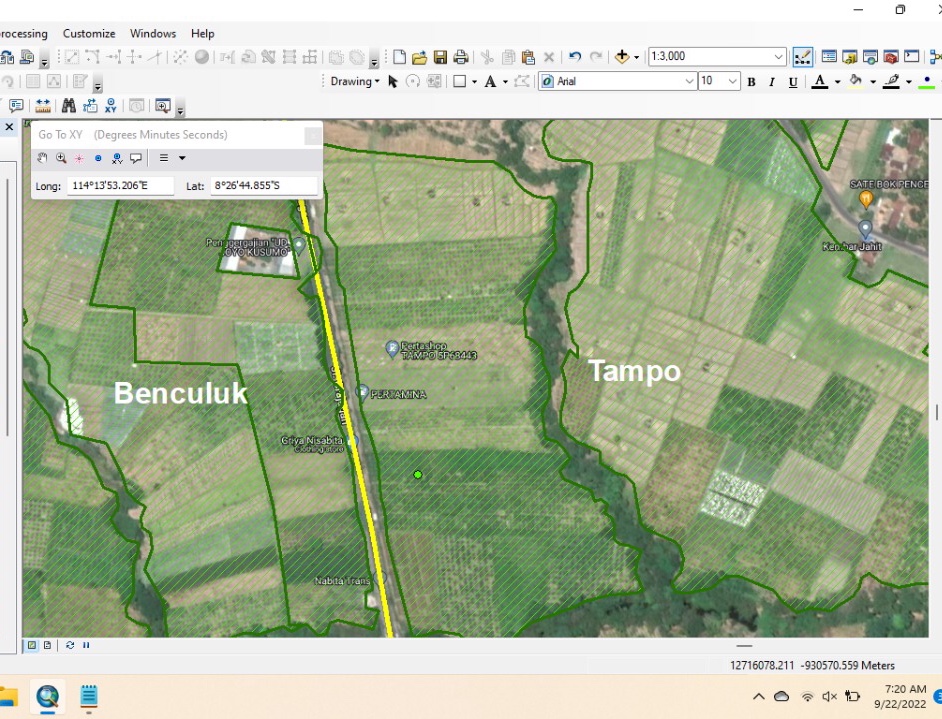Open the Arial font name dropdown
This screenshot has height=719, width=942.
[x=690, y=82]
